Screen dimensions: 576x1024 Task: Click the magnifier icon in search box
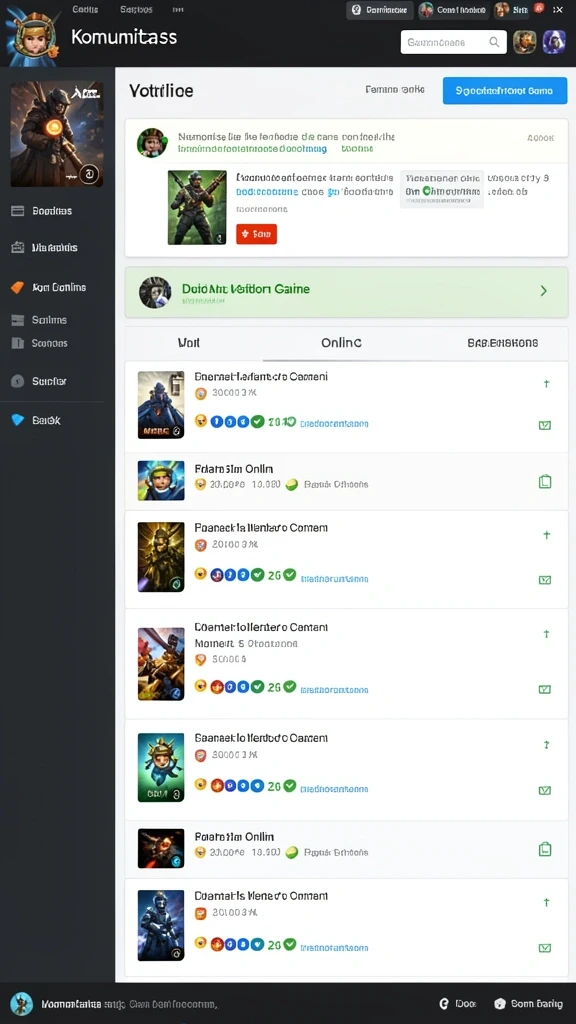click(494, 42)
